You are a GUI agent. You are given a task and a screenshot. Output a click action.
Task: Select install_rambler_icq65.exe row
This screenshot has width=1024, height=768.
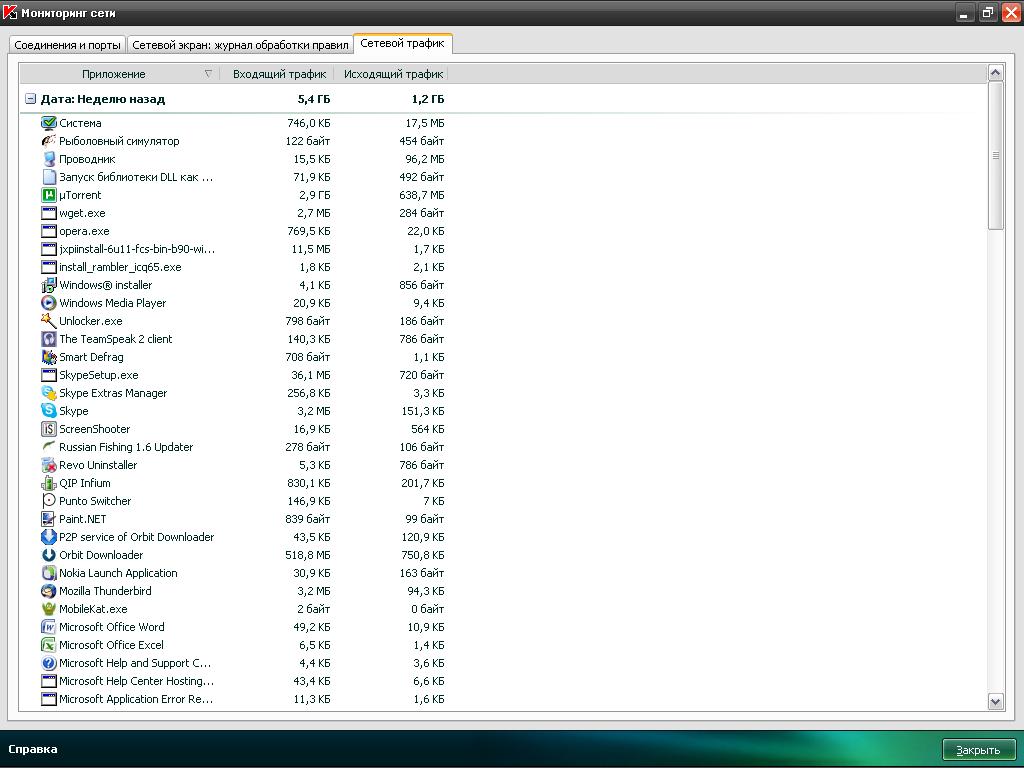pyautogui.click(x=242, y=267)
